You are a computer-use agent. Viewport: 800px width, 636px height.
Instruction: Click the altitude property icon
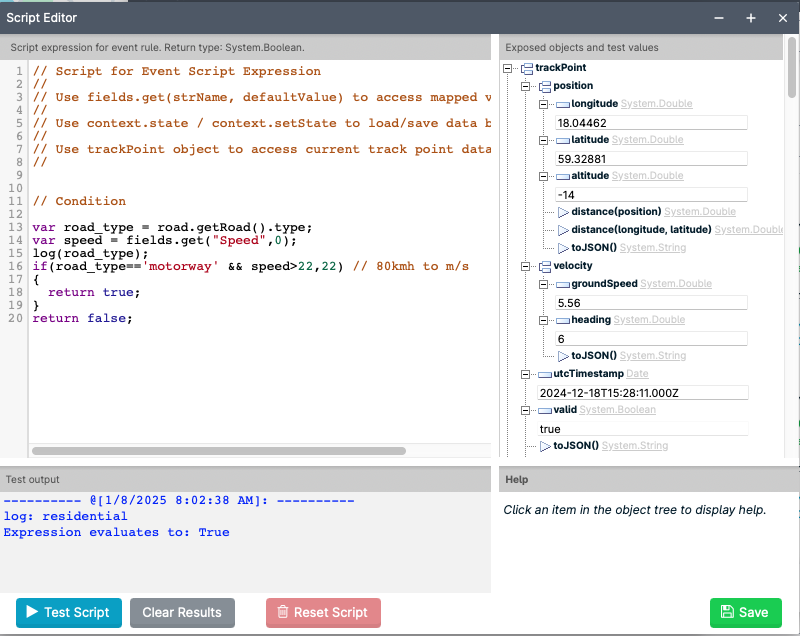coord(563,176)
